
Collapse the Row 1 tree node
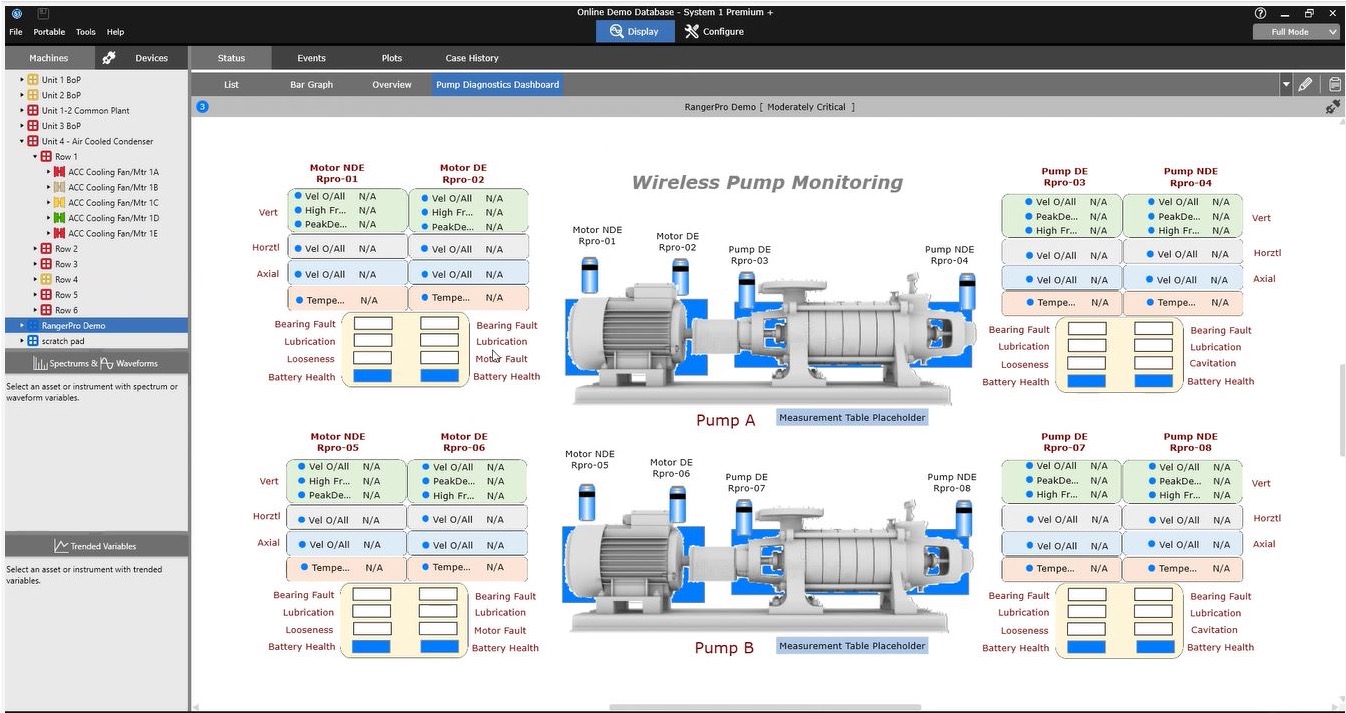coord(35,157)
